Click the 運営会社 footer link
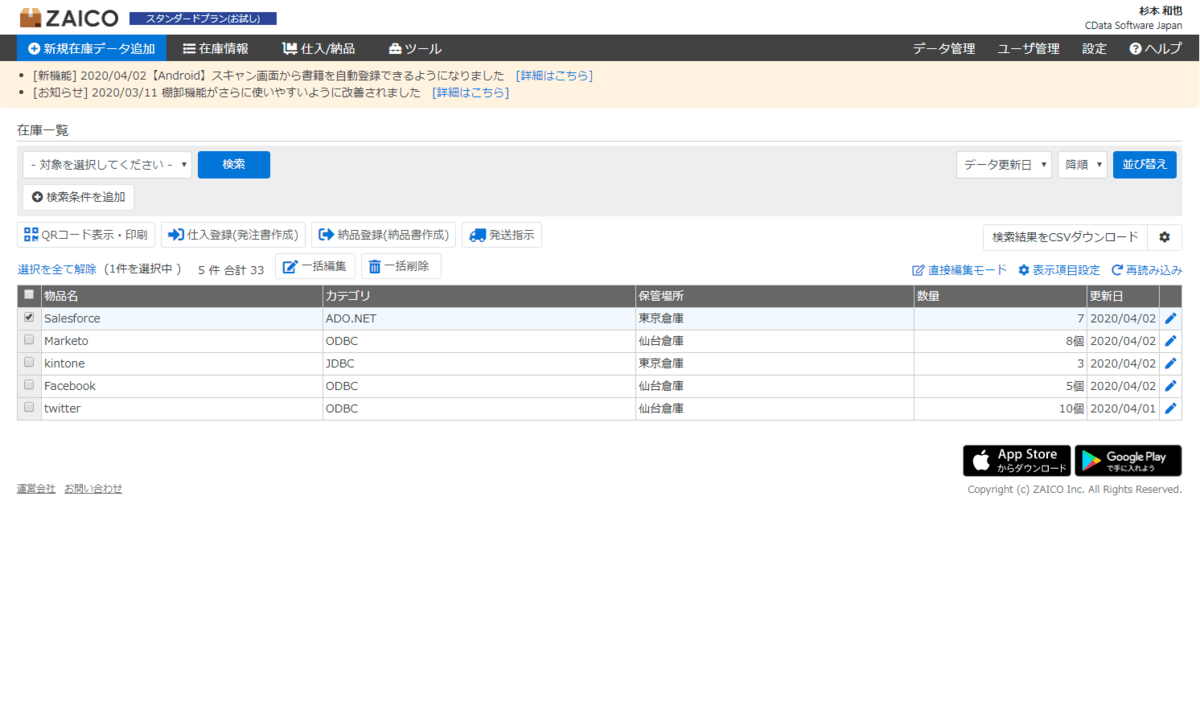This screenshot has height=706, width=1200. click(36, 488)
